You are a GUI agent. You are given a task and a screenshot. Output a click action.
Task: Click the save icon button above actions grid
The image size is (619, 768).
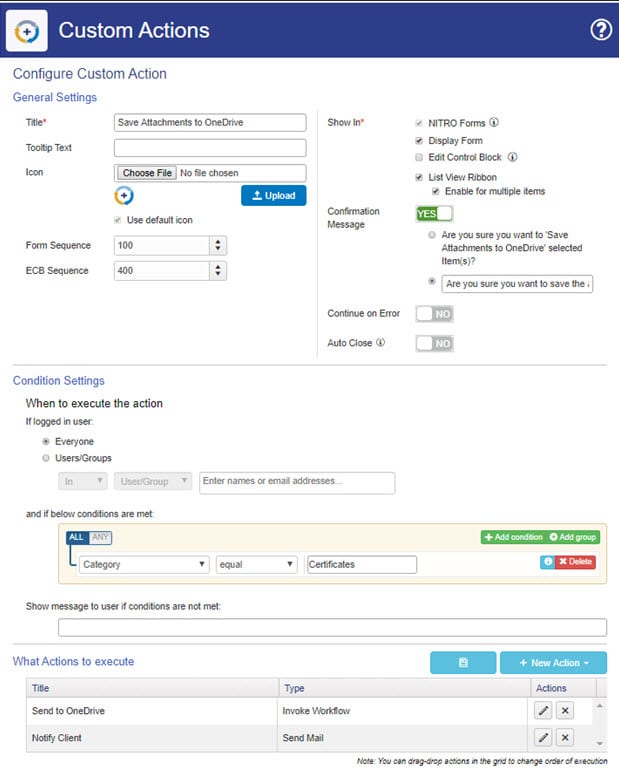tap(463, 663)
